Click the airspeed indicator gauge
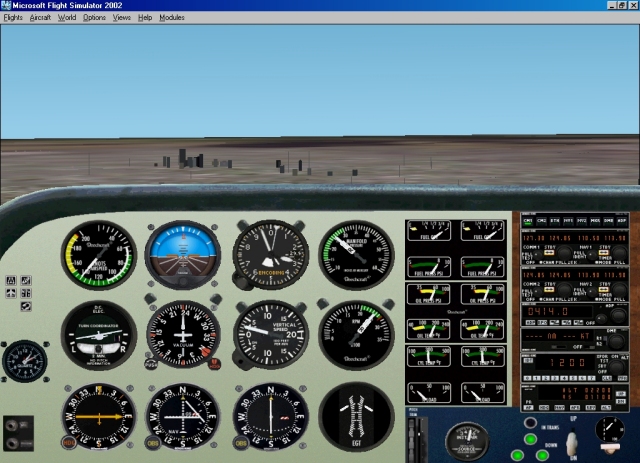This screenshot has height=463, width=640. (99, 255)
